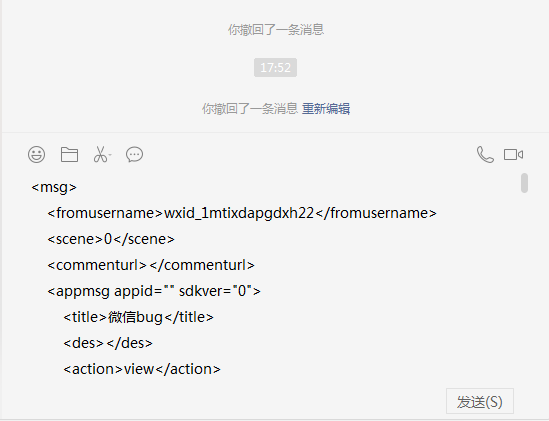Select the scissors screenshot tool

[x=100, y=154]
